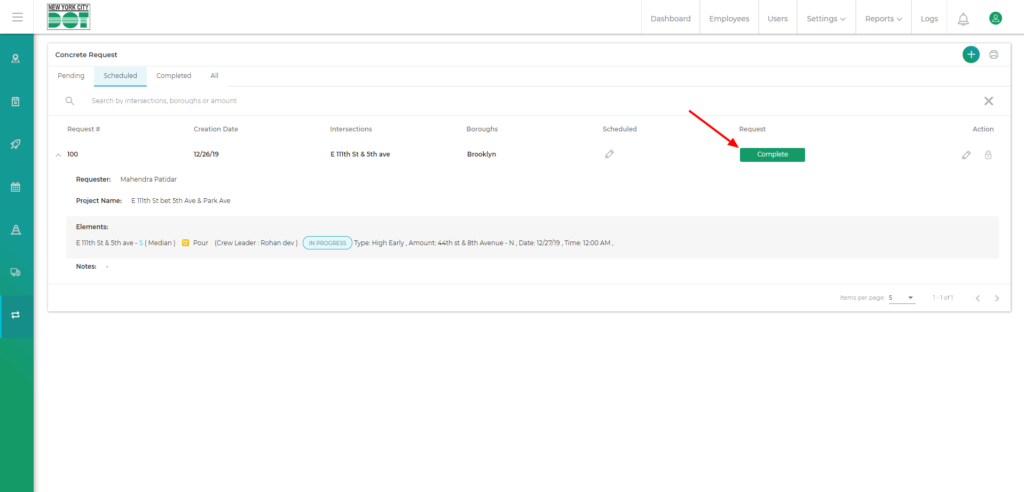
Task: Go to the Dashboard link
Action: pyautogui.click(x=670, y=18)
